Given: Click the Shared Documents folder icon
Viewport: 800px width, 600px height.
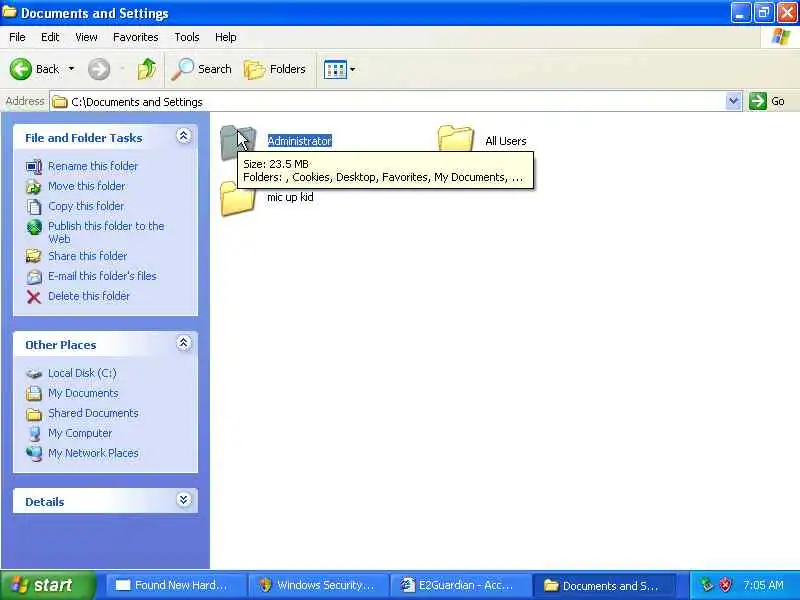Looking at the screenshot, I should [34, 414].
